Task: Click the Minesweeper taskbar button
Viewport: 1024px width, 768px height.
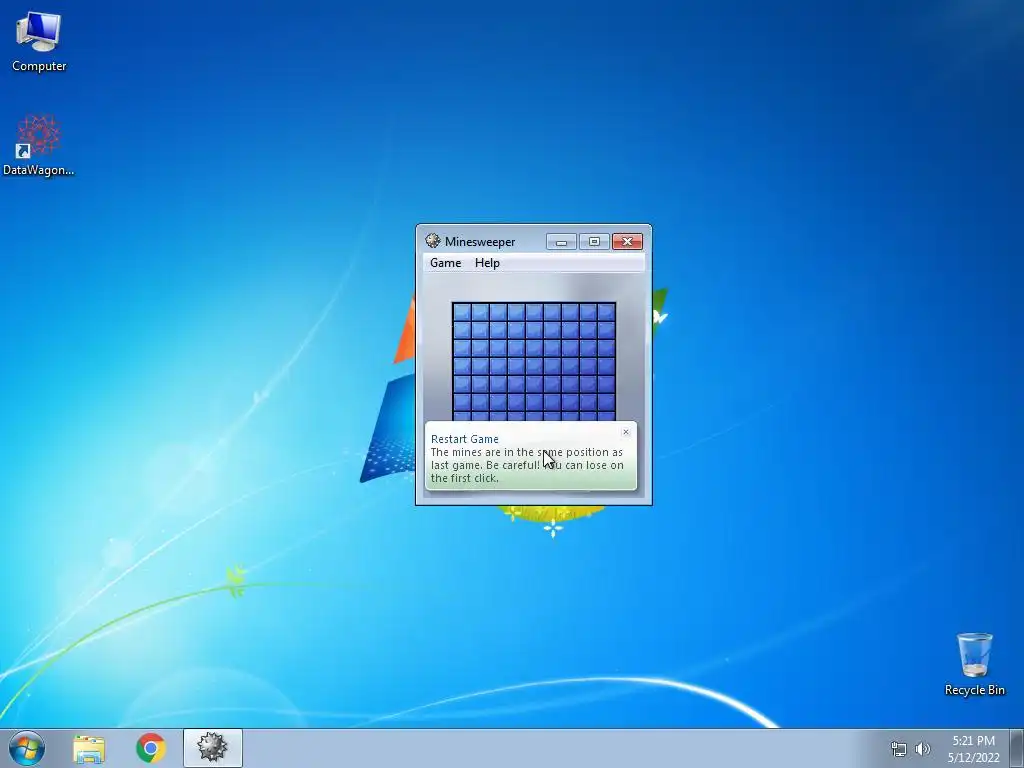Action: pyautogui.click(x=213, y=748)
